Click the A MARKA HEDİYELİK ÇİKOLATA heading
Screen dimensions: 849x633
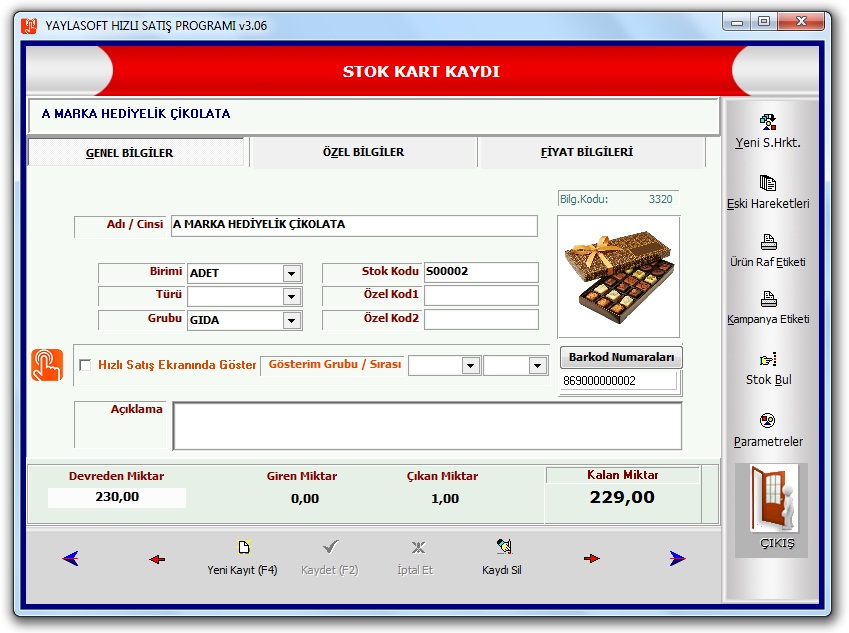[136, 114]
